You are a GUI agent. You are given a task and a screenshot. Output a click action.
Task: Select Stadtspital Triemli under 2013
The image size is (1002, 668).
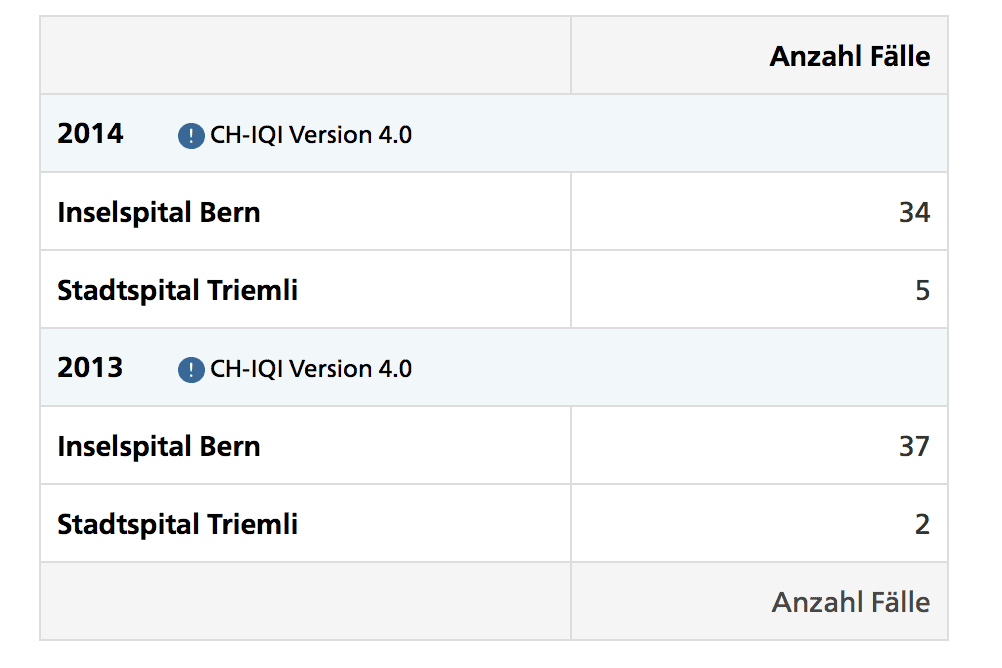[x=177, y=525]
